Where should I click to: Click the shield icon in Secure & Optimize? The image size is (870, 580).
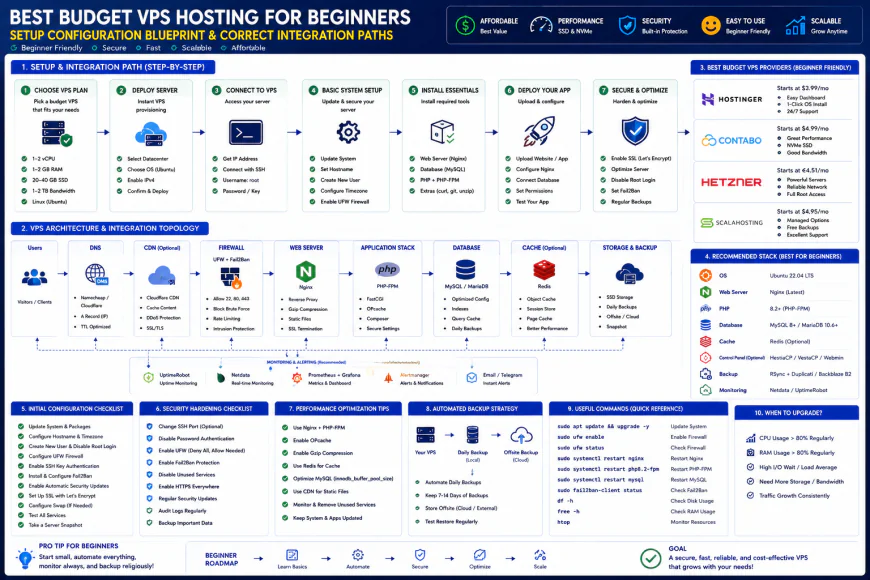coord(635,132)
